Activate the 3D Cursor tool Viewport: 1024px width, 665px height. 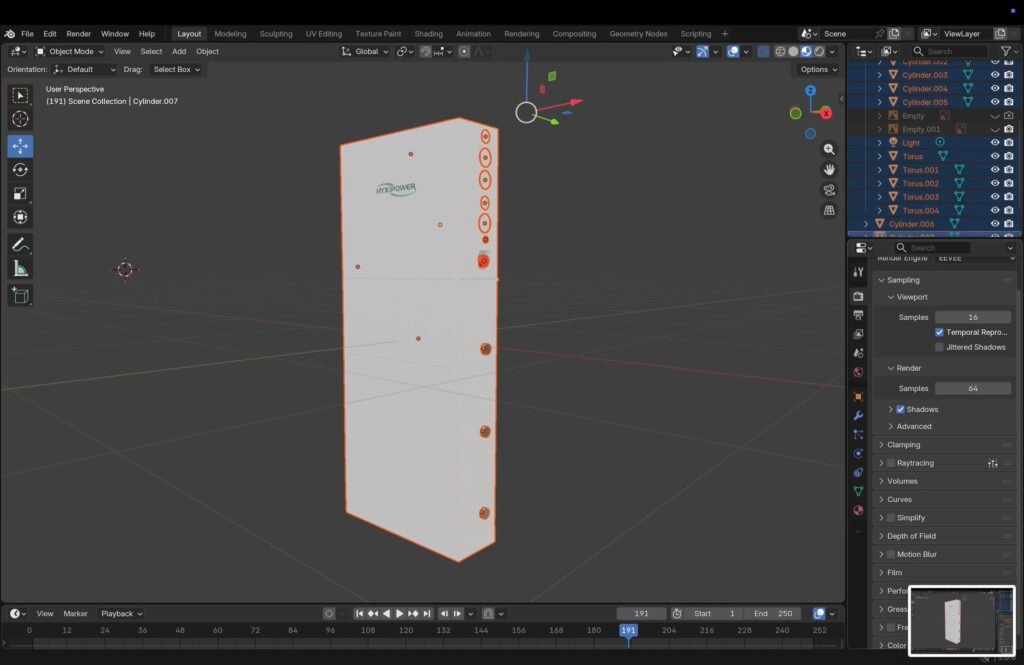click(20, 120)
